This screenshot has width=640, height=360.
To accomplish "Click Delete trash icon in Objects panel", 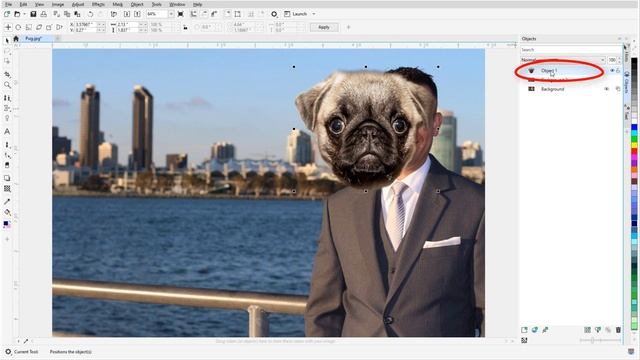I will pos(618,330).
